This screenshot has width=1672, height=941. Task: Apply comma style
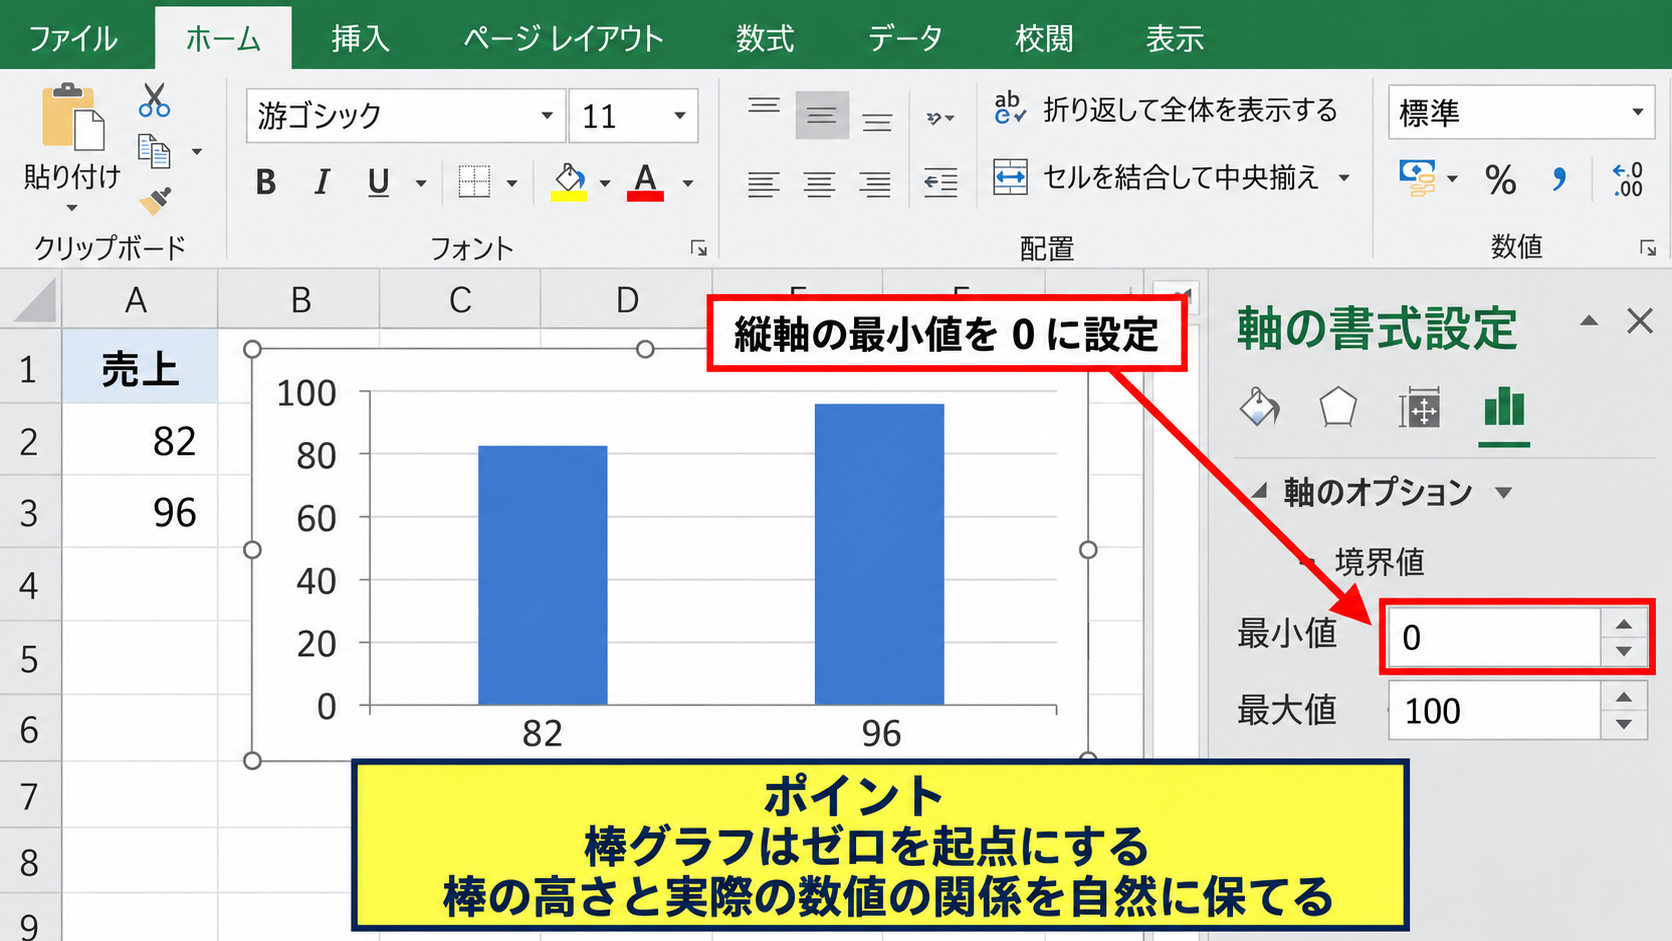point(1558,180)
